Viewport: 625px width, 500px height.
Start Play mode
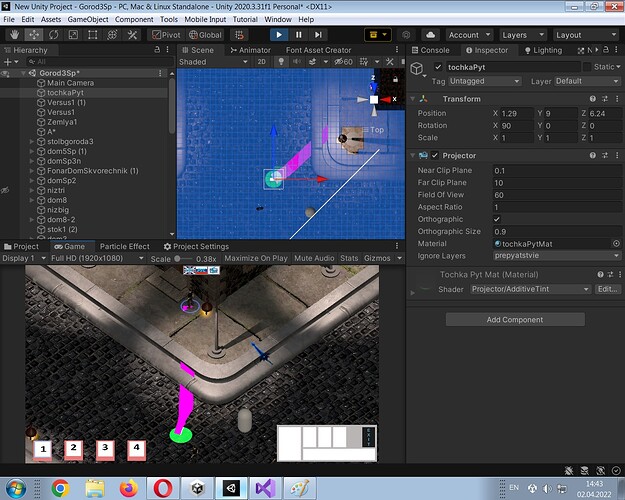(279, 35)
